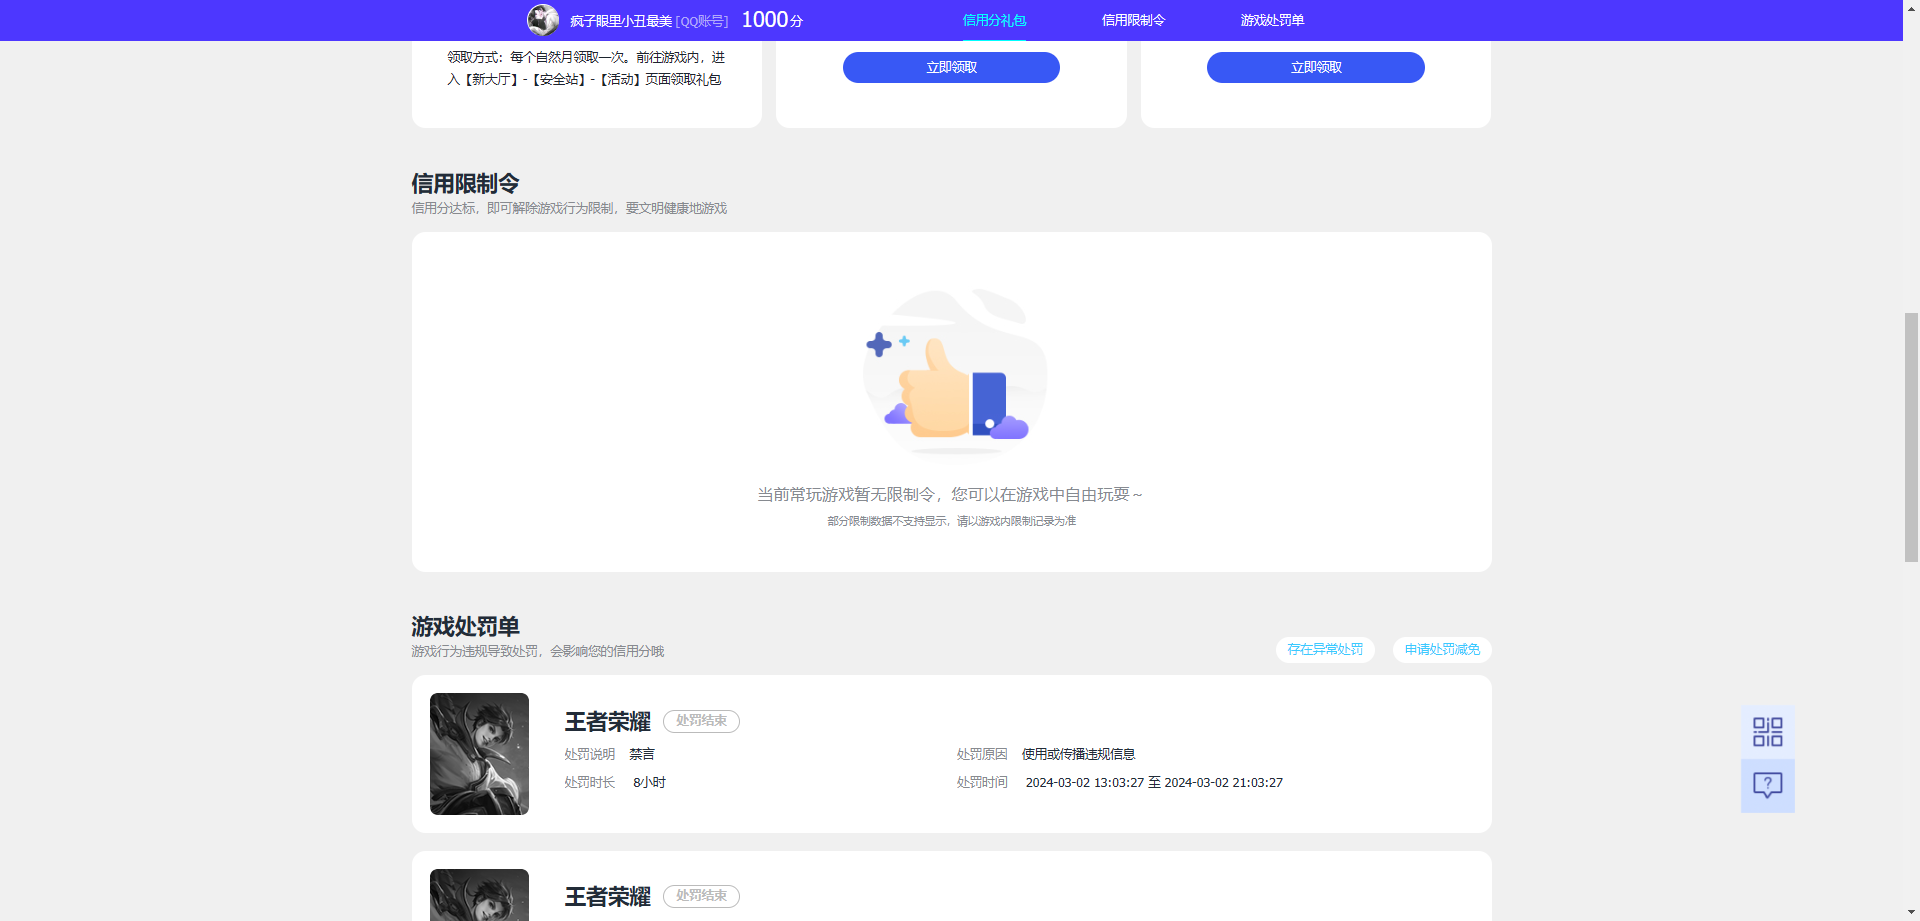Switch to the 游戏处罚单 tab
Viewport: 1920px width, 921px height.
pyautogui.click(x=1270, y=20)
